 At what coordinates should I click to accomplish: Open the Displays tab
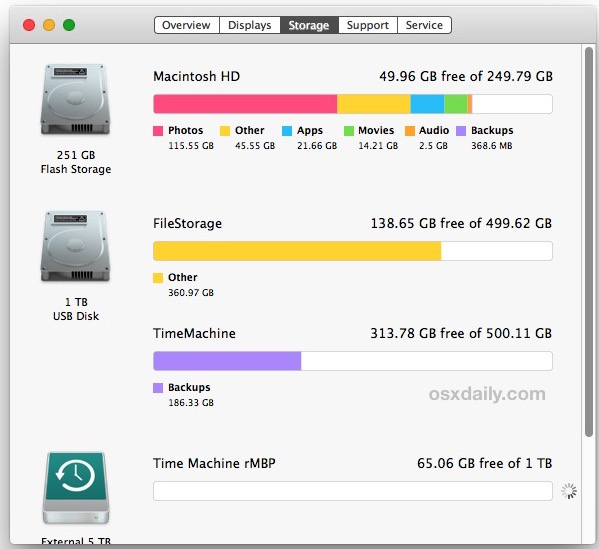point(250,25)
